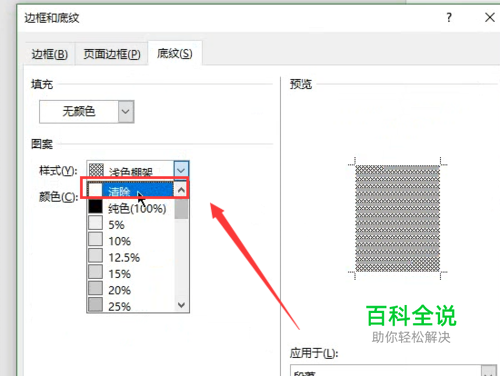
Task: Click the swatch beside 5%
Action: (x=95, y=223)
